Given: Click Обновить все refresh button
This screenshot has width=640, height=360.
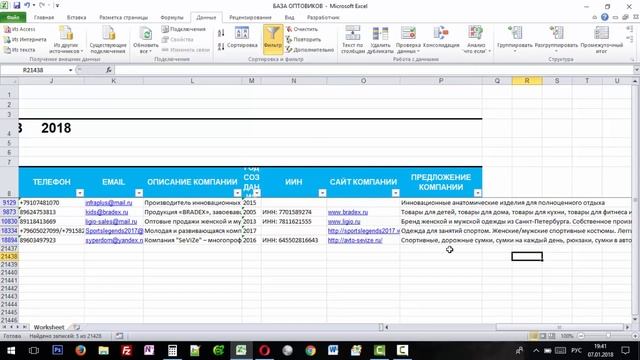Looking at the screenshot, I should point(146,39).
